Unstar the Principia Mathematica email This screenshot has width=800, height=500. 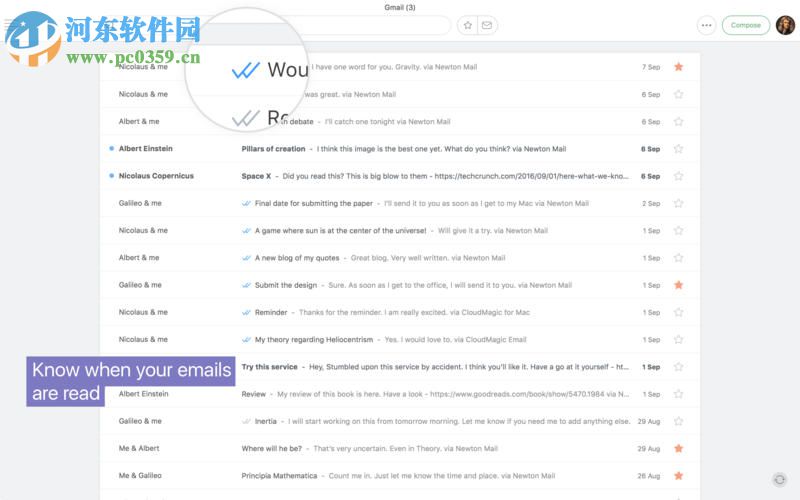click(678, 476)
